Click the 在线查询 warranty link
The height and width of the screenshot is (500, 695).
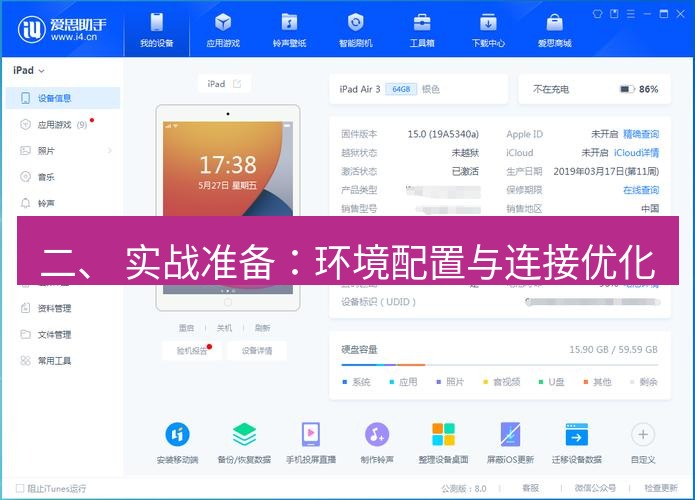[641, 190]
